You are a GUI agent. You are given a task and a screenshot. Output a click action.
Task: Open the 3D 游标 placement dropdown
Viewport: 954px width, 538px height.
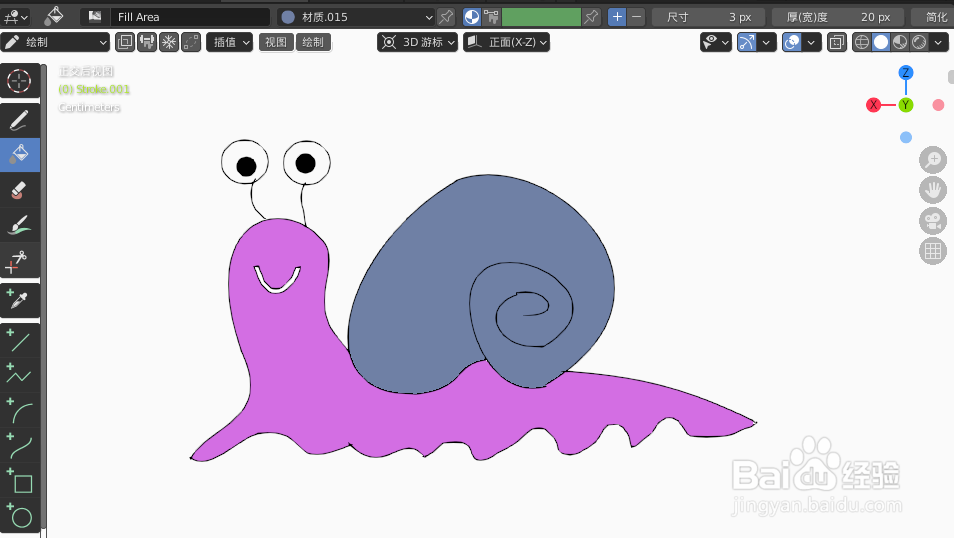417,42
